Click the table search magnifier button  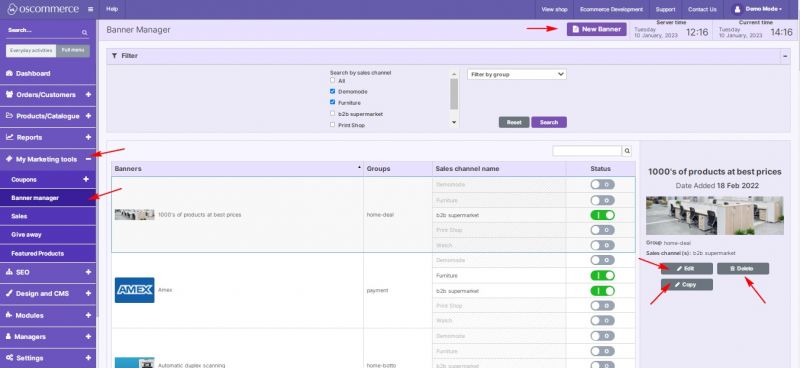pyautogui.click(x=627, y=151)
